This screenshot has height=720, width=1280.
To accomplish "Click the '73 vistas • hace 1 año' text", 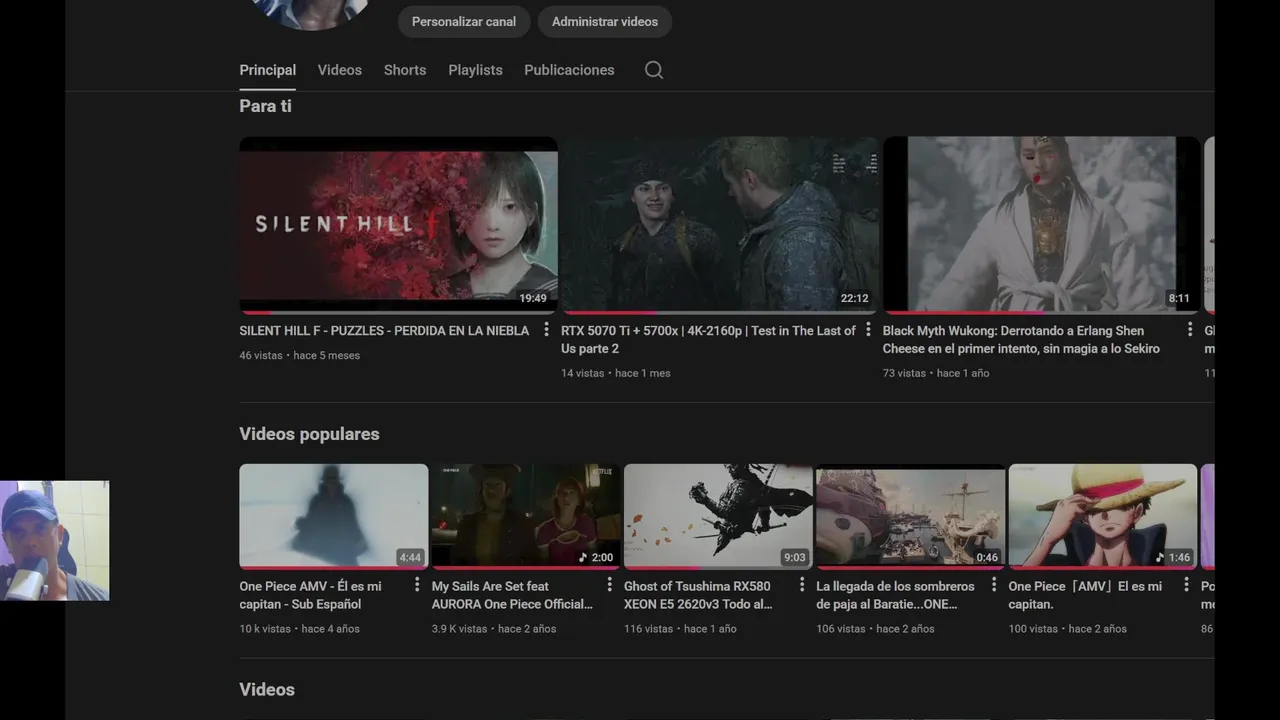I will coord(936,373).
